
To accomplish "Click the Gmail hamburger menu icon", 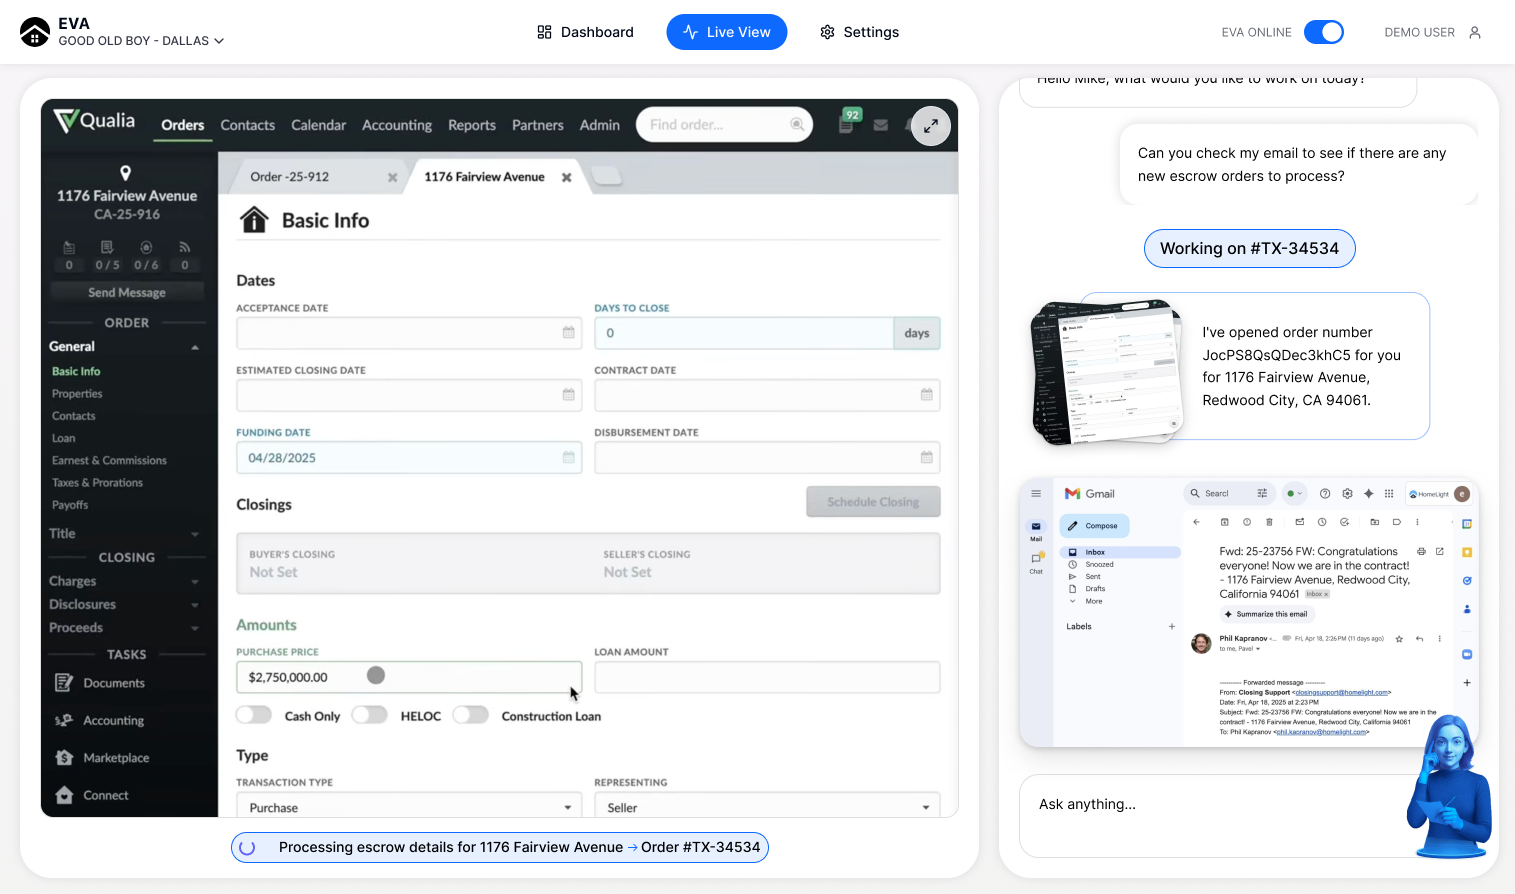I will pos(1036,493).
